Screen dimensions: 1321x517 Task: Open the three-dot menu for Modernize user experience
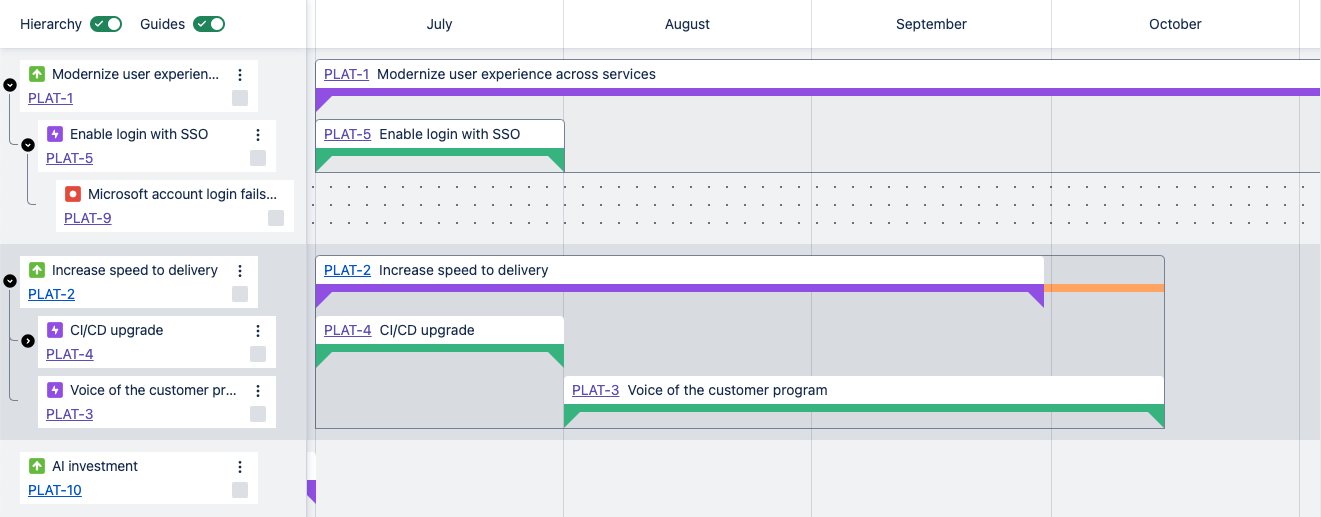pyautogui.click(x=240, y=75)
